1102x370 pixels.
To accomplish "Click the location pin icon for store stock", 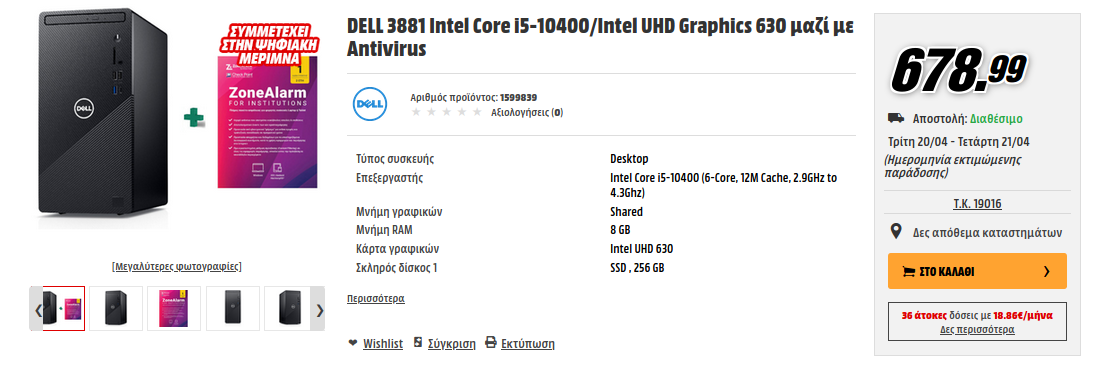I will coord(896,231).
